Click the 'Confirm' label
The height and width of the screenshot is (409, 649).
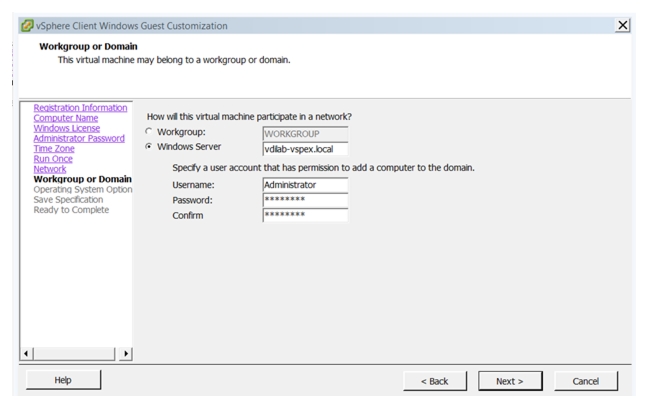(188, 216)
